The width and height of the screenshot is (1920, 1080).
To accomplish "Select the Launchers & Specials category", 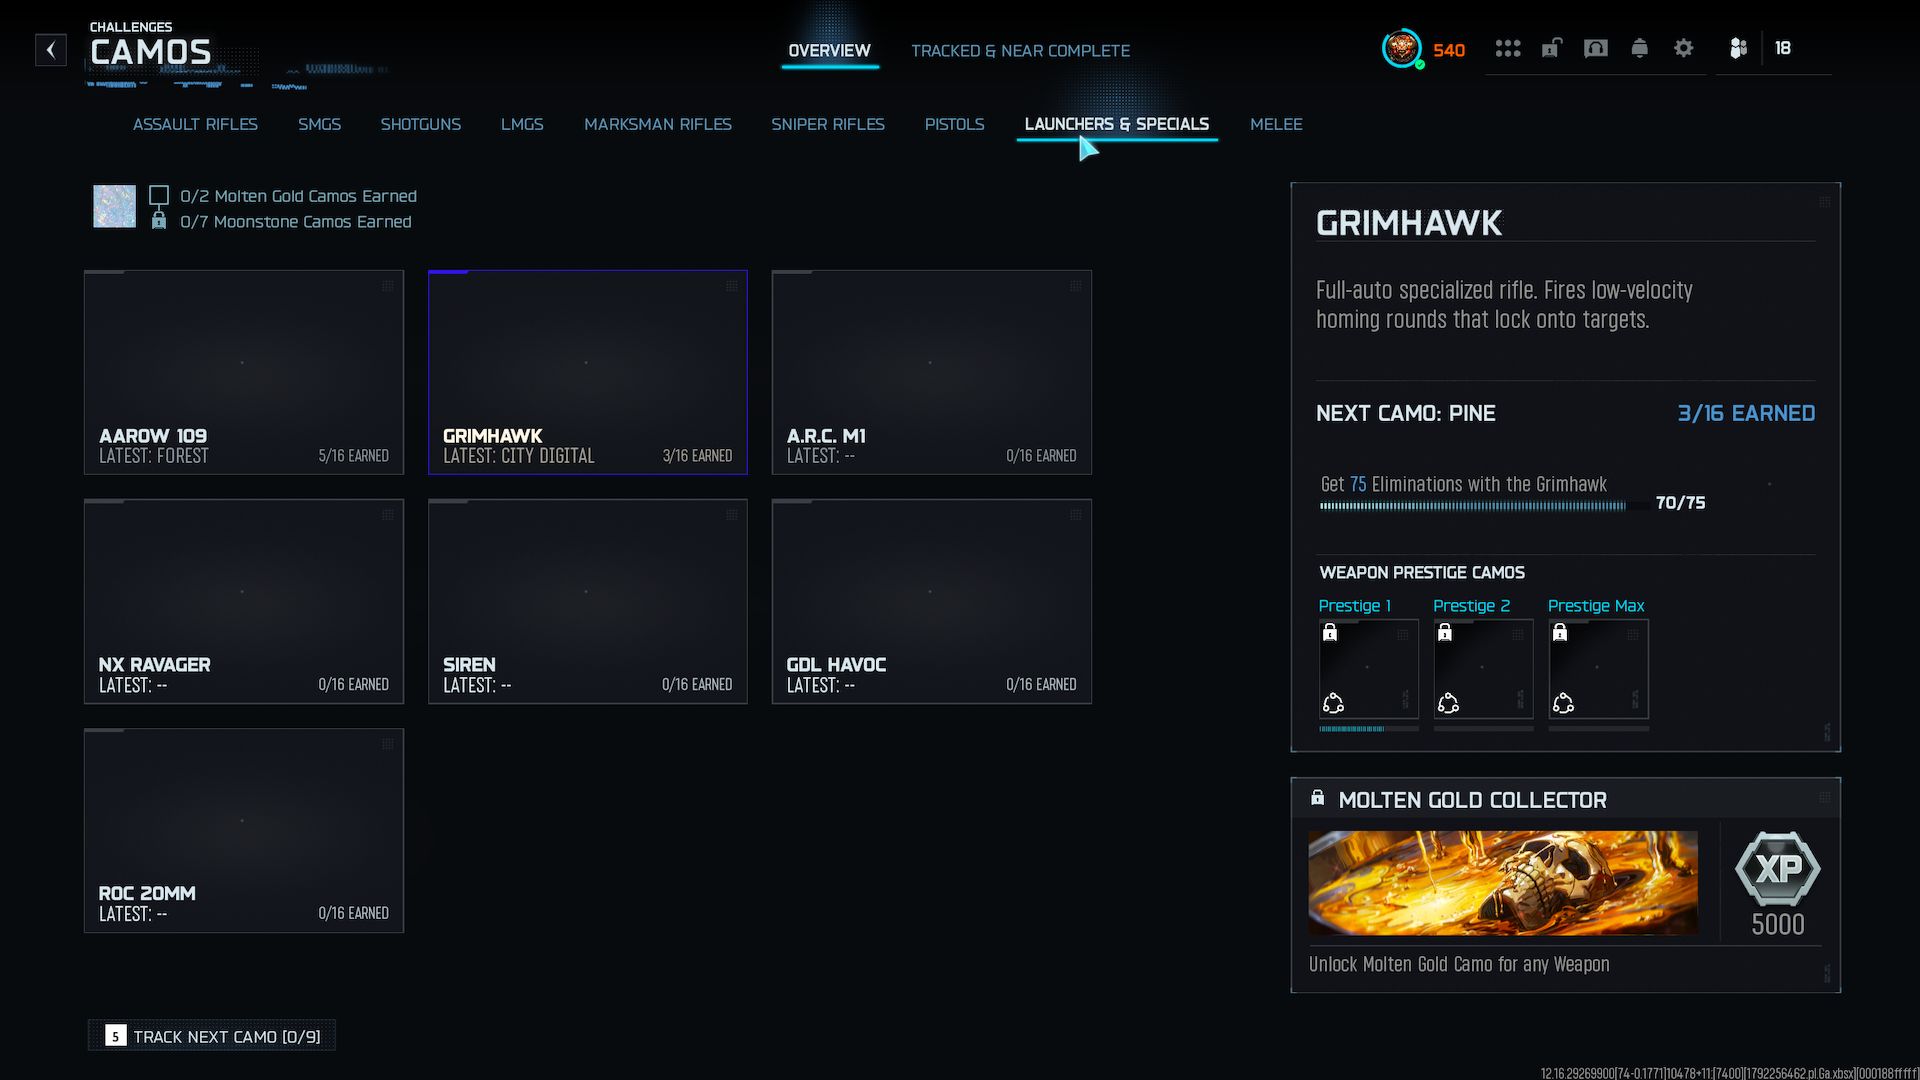I will [1117, 124].
